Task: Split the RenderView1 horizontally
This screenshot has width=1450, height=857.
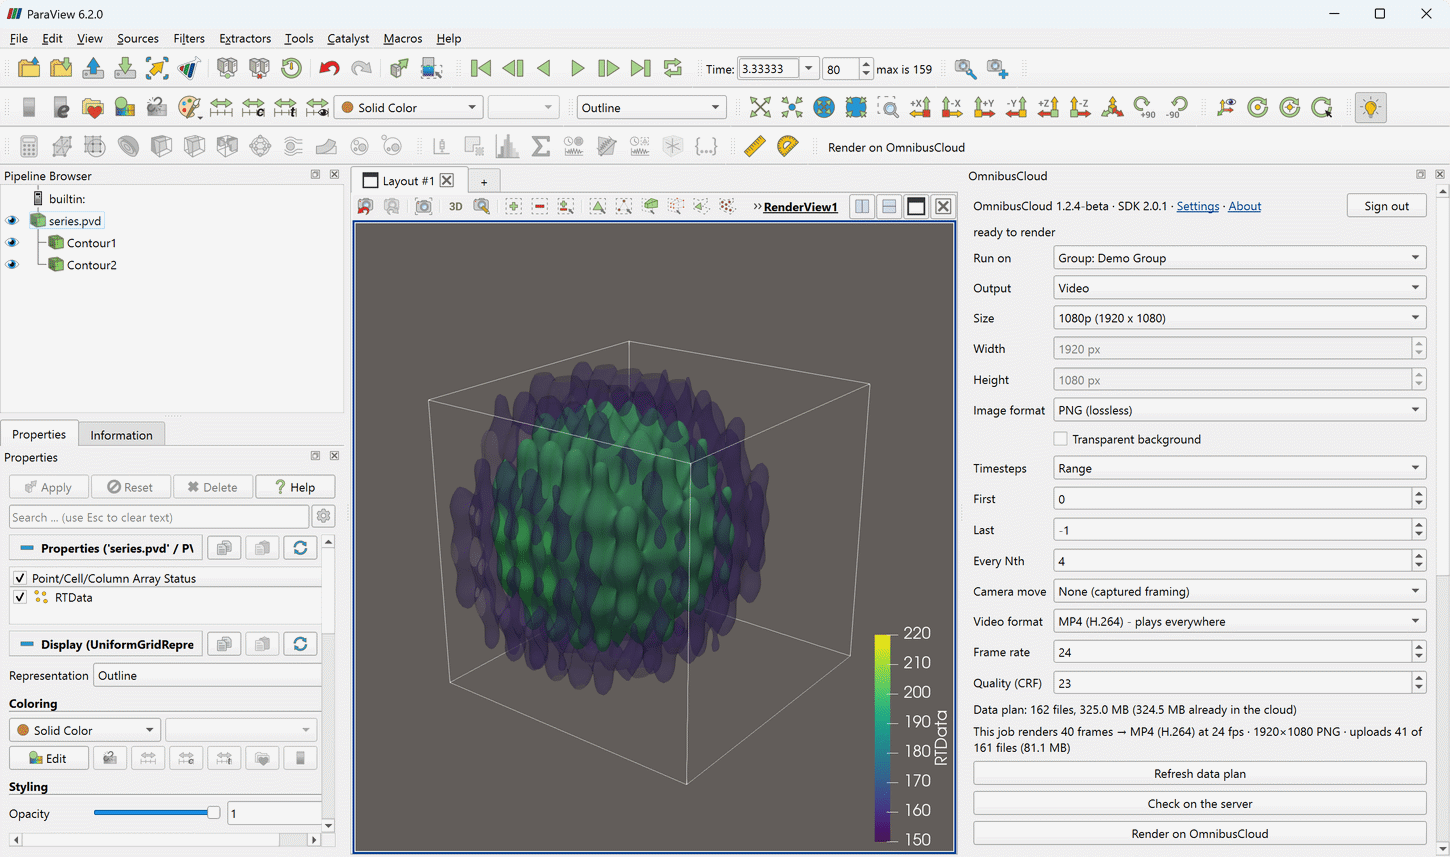Action: (x=862, y=207)
